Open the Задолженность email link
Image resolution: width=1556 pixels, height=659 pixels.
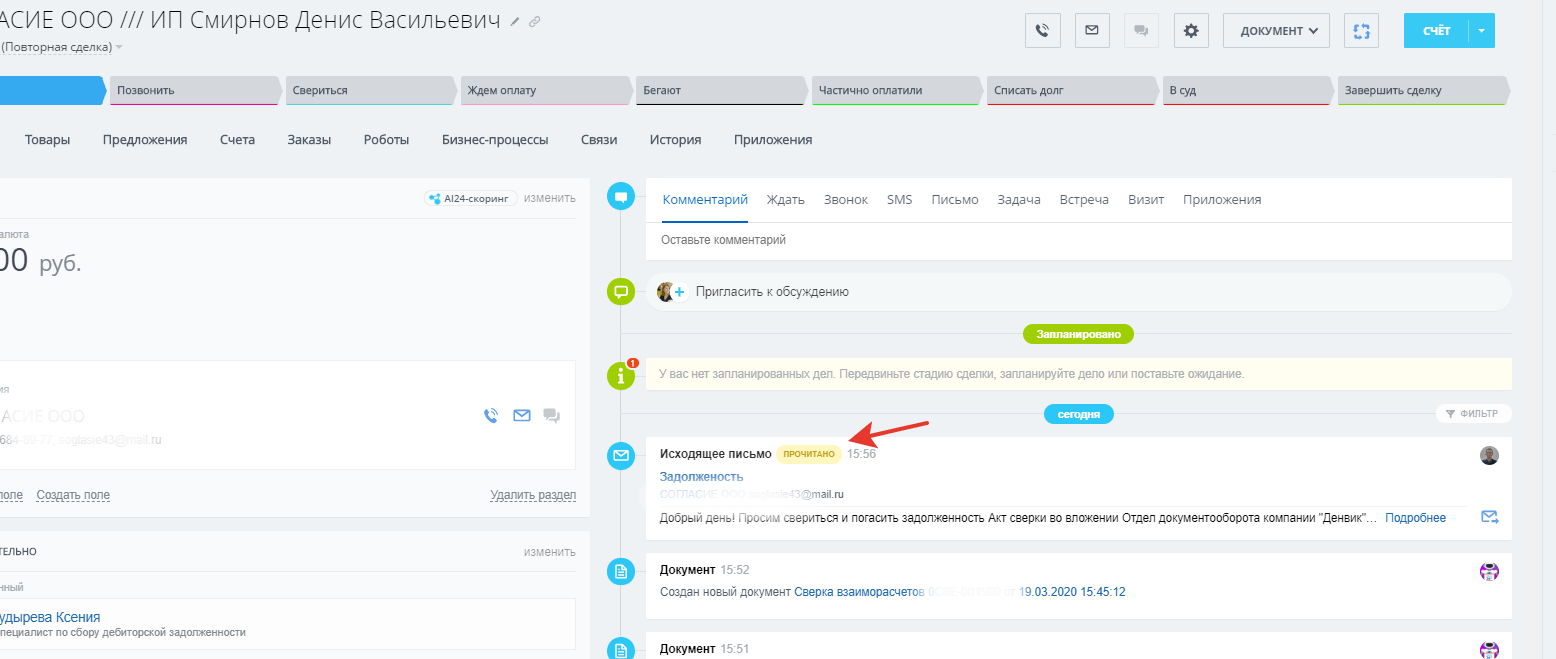[x=701, y=476]
